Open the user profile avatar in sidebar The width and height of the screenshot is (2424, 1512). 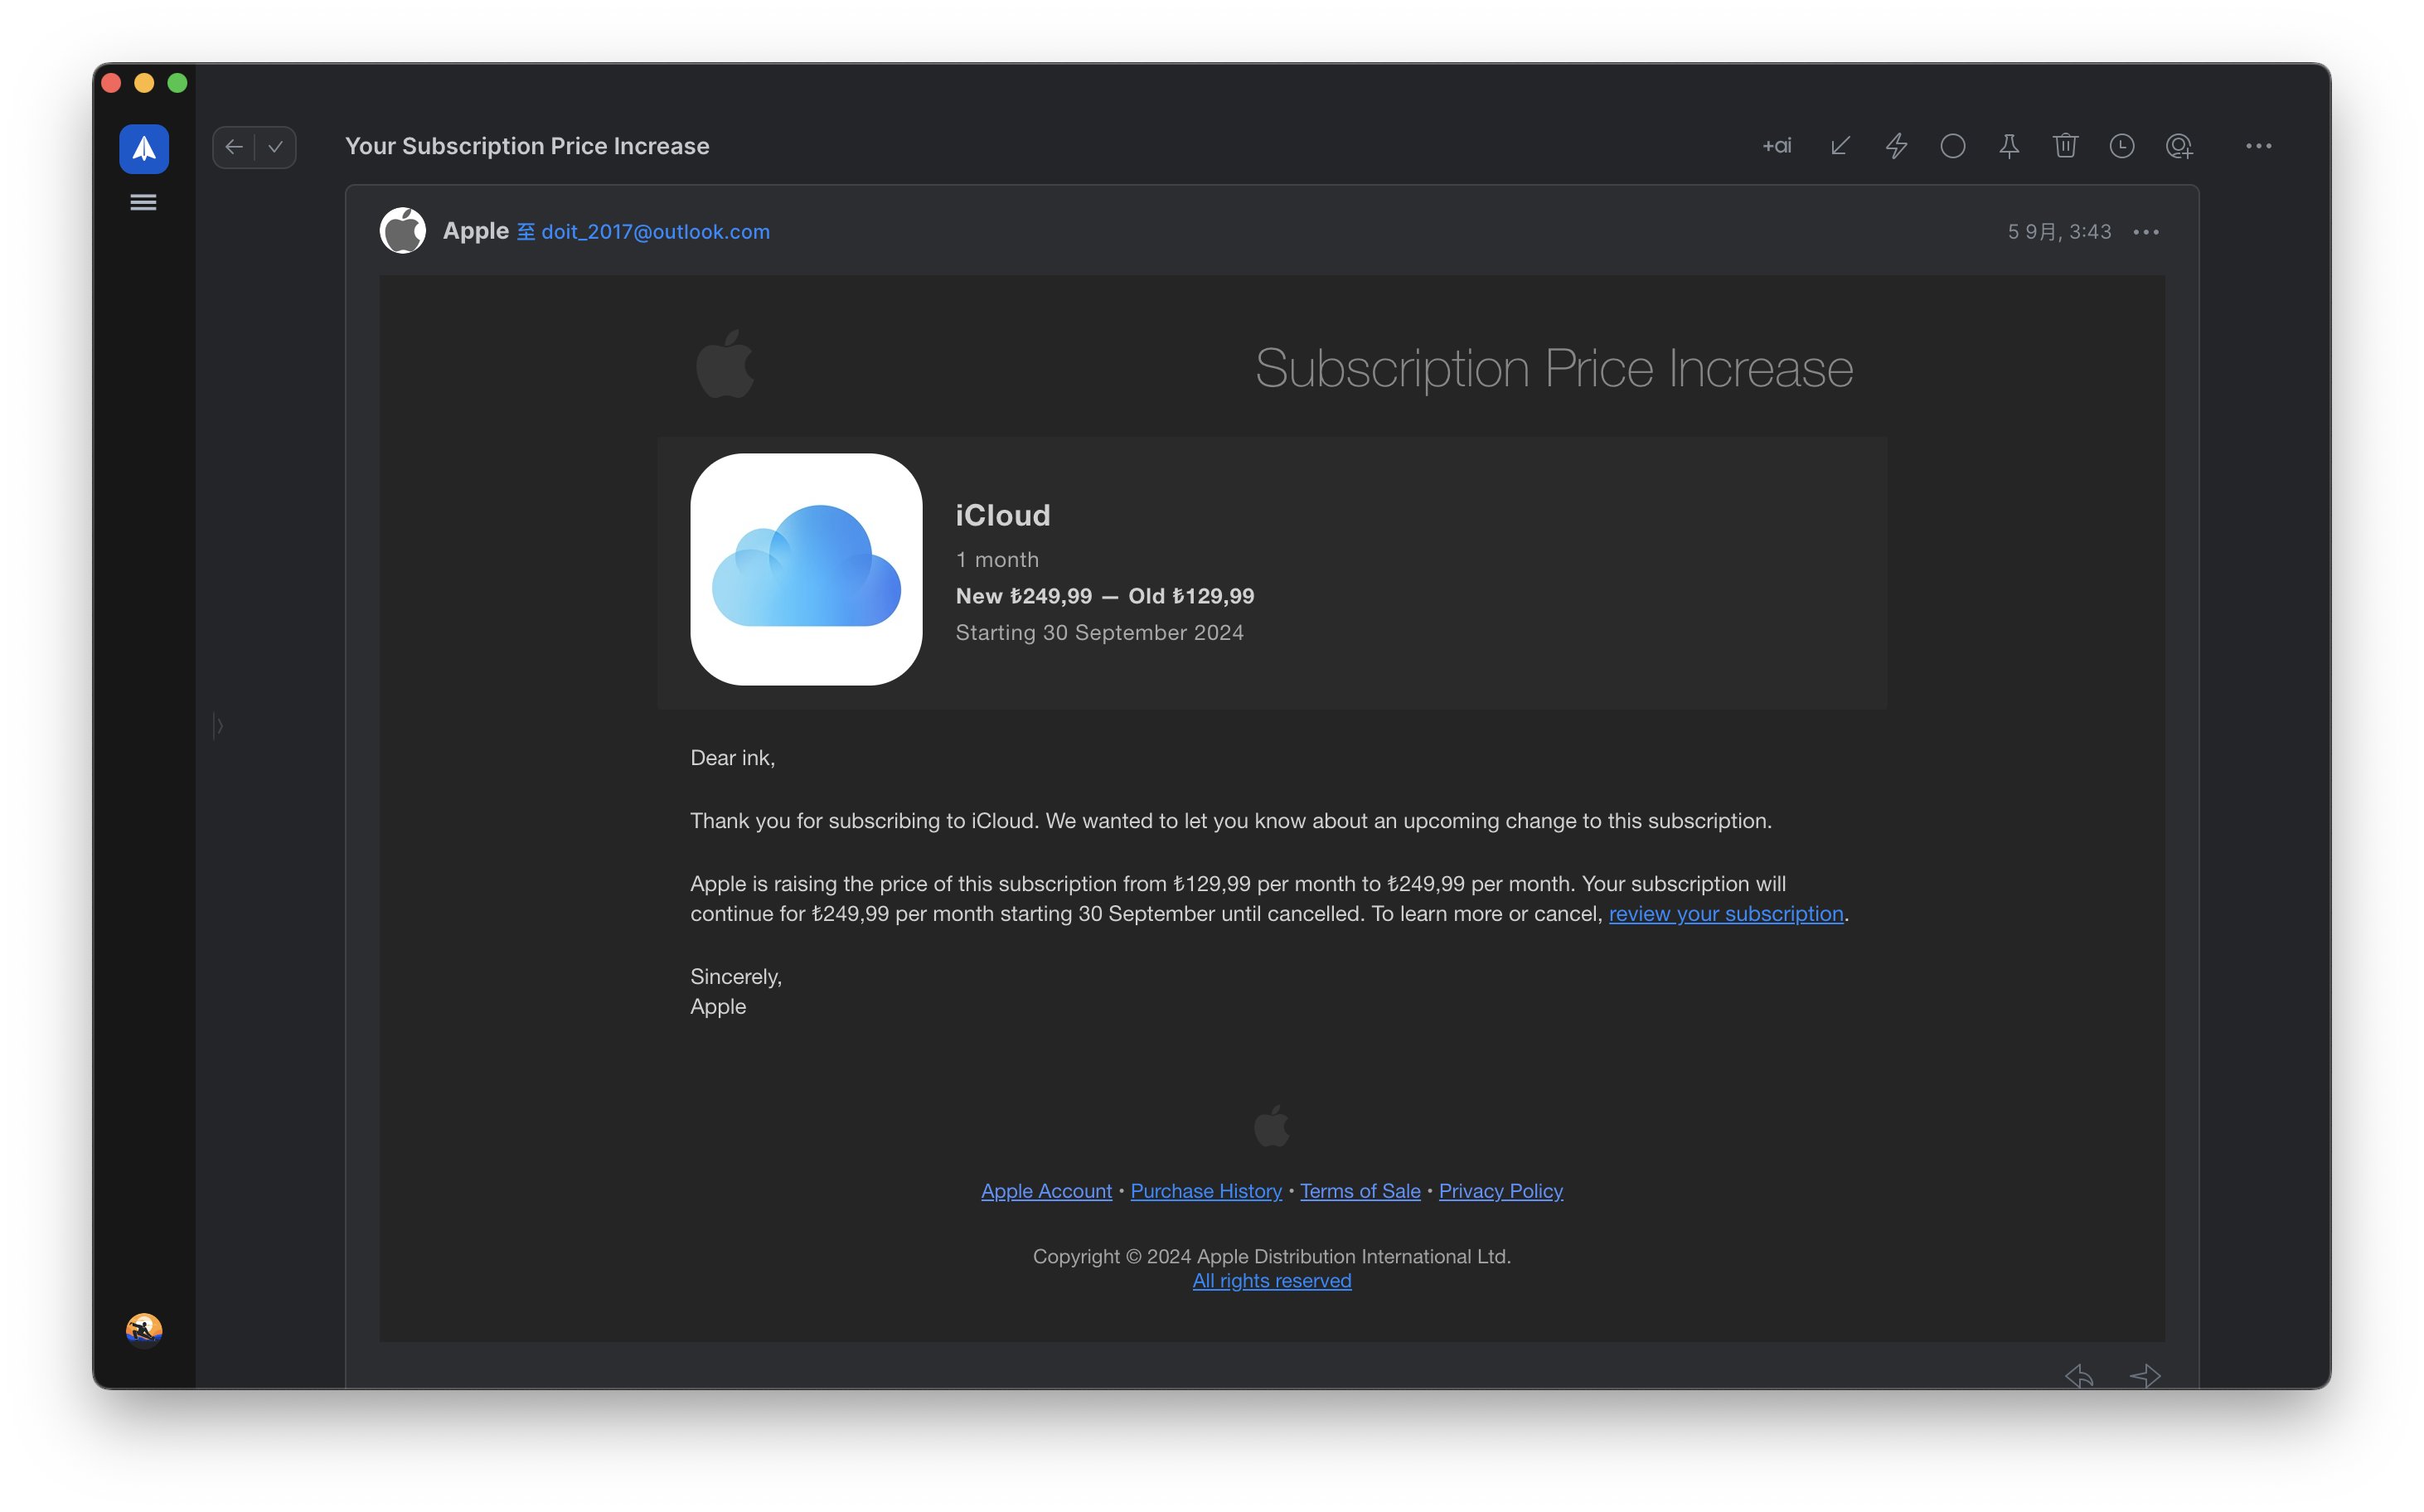click(144, 1330)
